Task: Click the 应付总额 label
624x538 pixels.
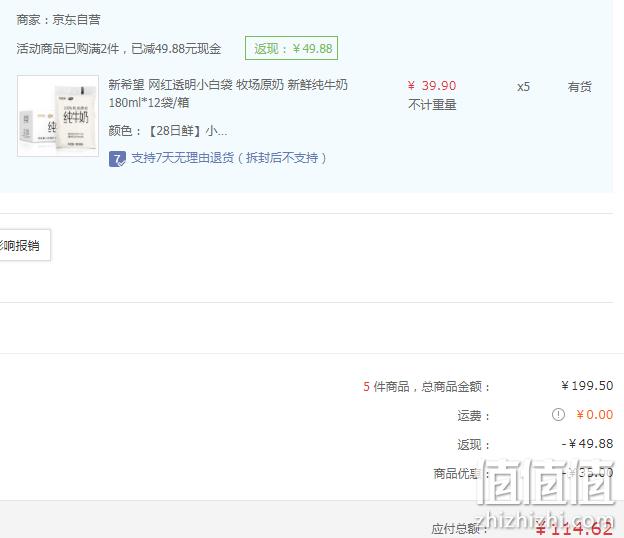Action: click(x=460, y=529)
